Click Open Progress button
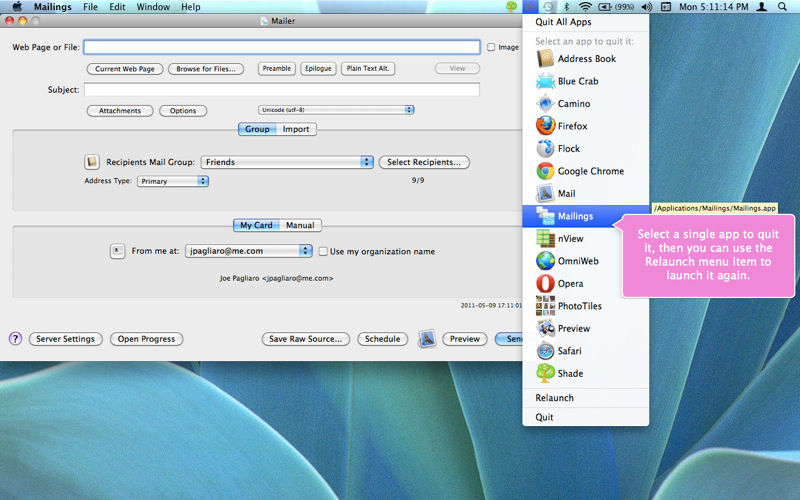This screenshot has width=800, height=500. point(146,339)
